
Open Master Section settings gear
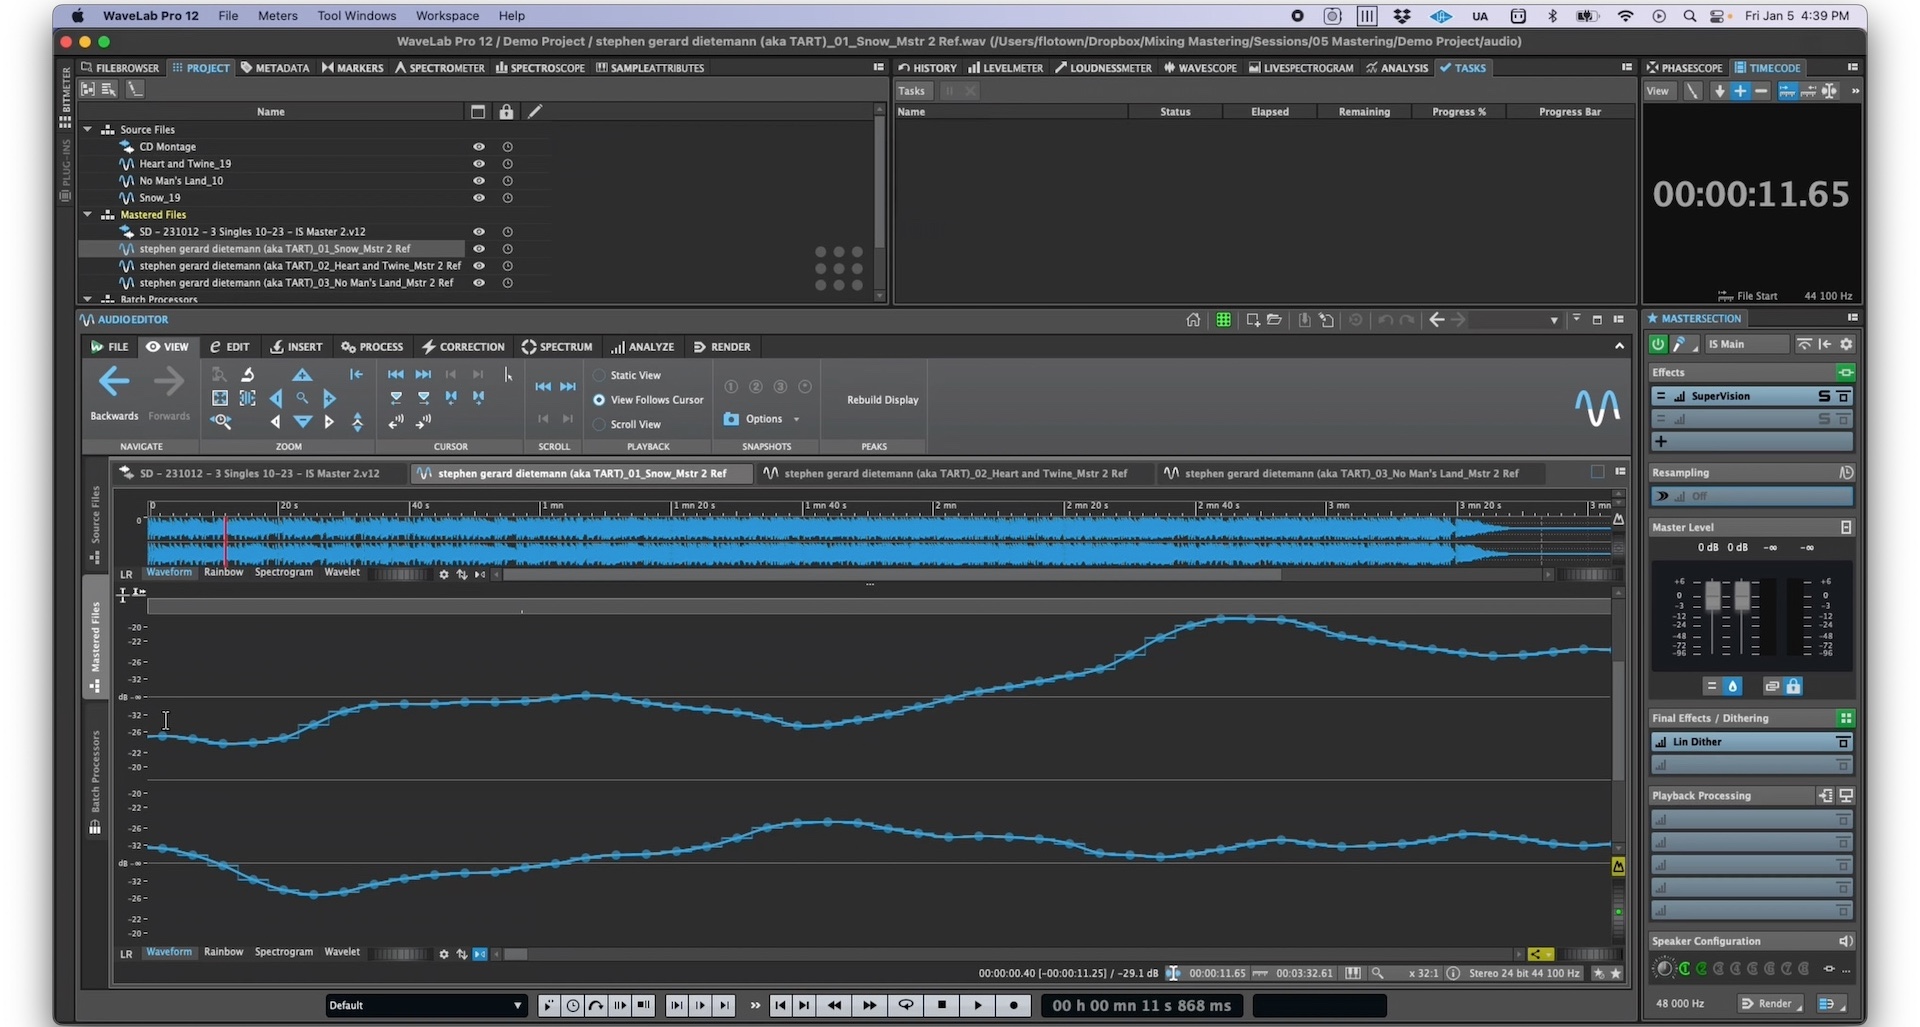1846,344
